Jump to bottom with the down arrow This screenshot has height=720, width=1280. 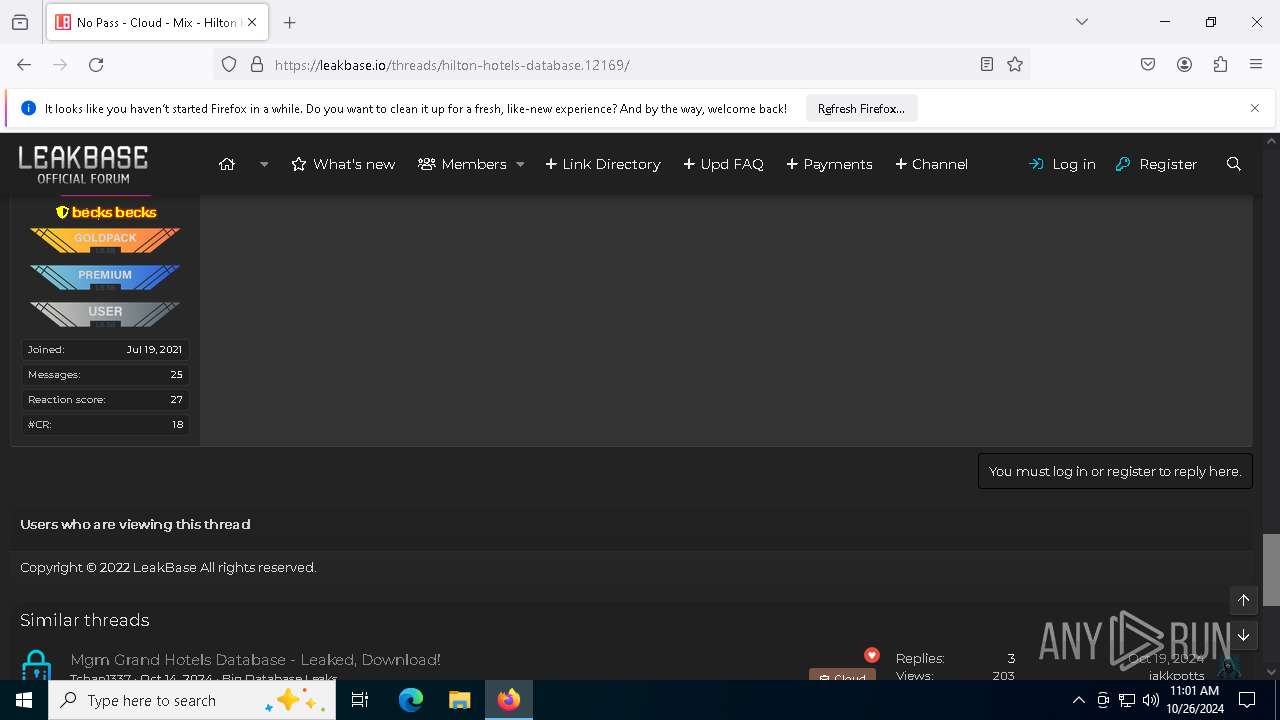[1244, 635]
